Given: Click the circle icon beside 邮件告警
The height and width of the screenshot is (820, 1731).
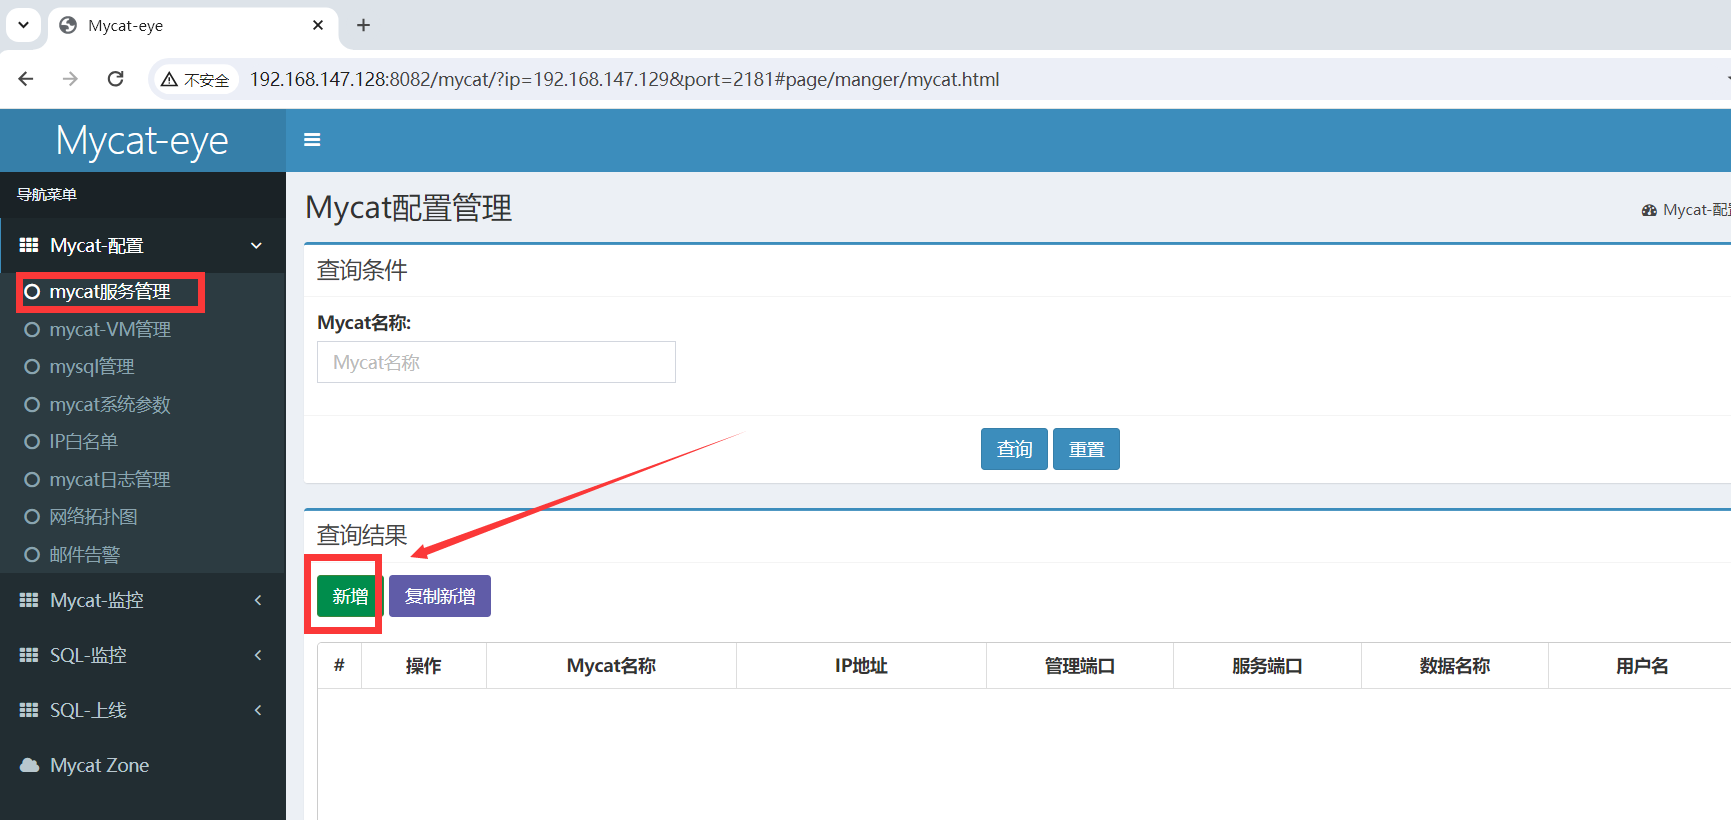Looking at the screenshot, I should pyautogui.click(x=32, y=555).
